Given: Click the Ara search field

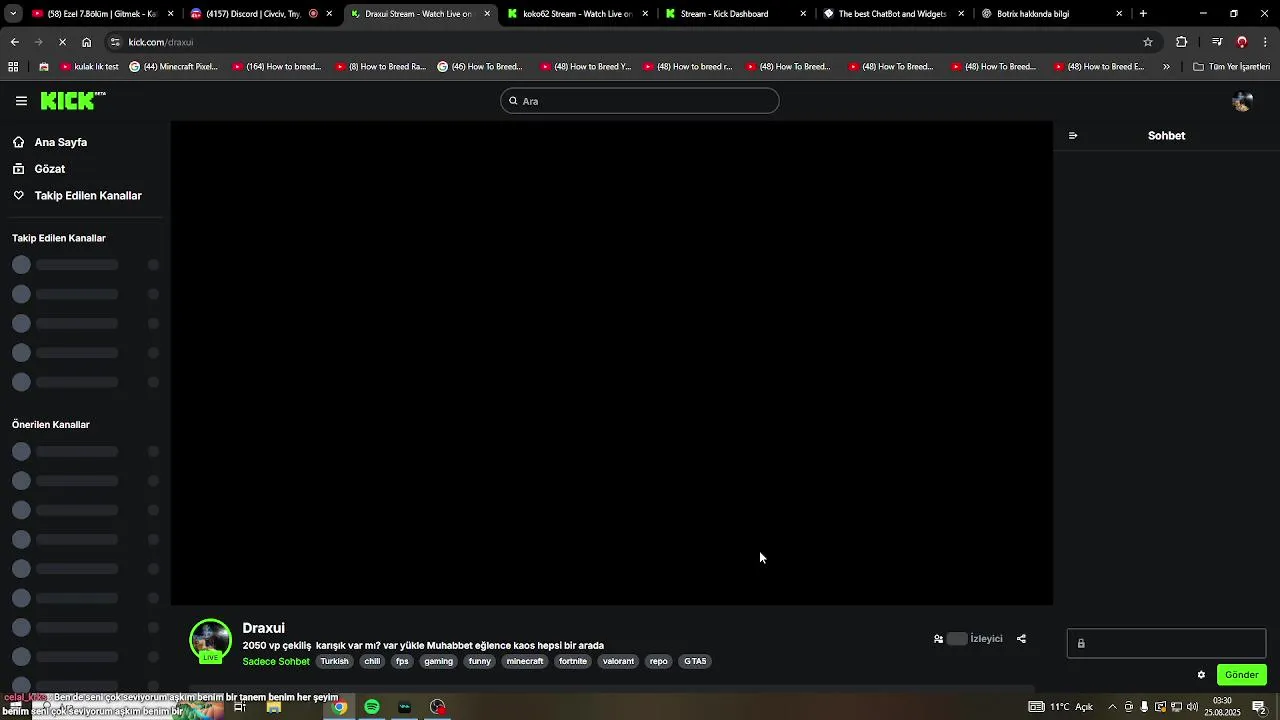Looking at the screenshot, I should click(640, 101).
